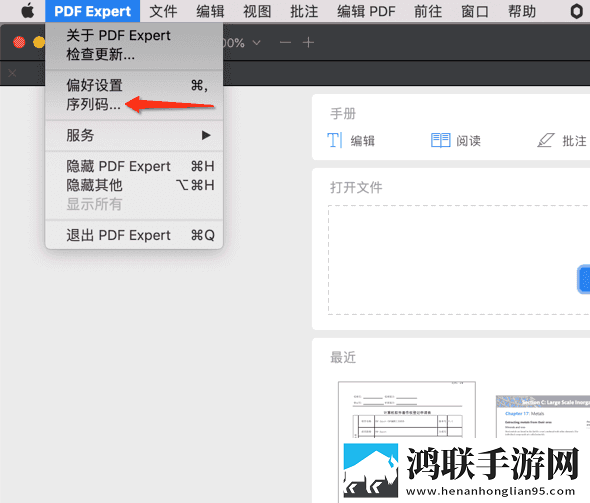
Task: Select 退出 PDF Expert
Action: pos(134,235)
